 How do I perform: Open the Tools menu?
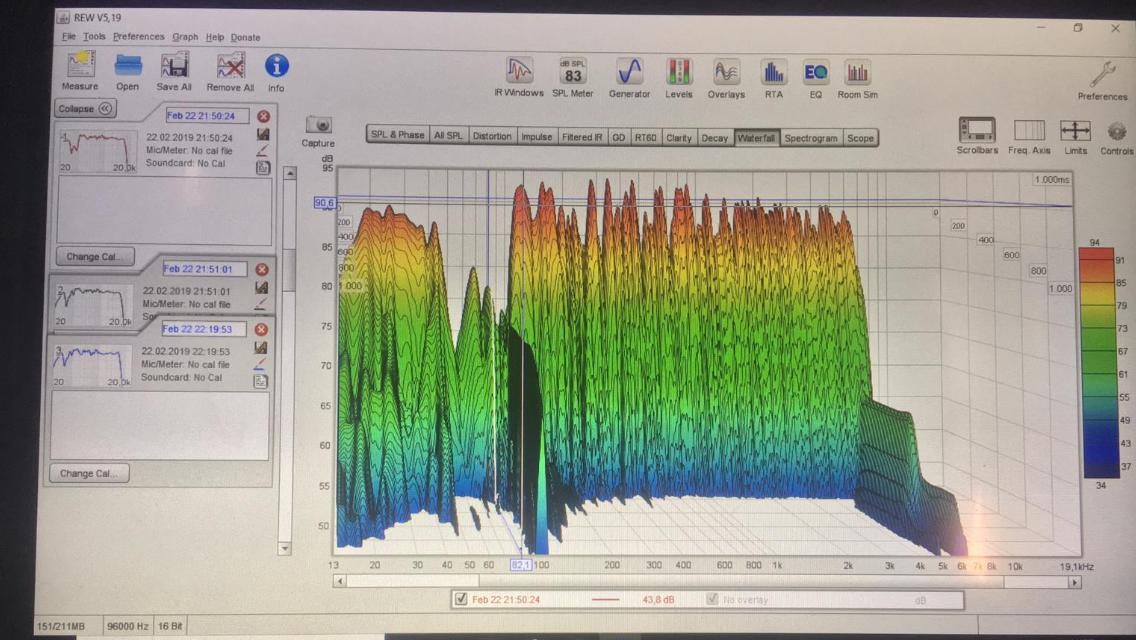(x=94, y=37)
